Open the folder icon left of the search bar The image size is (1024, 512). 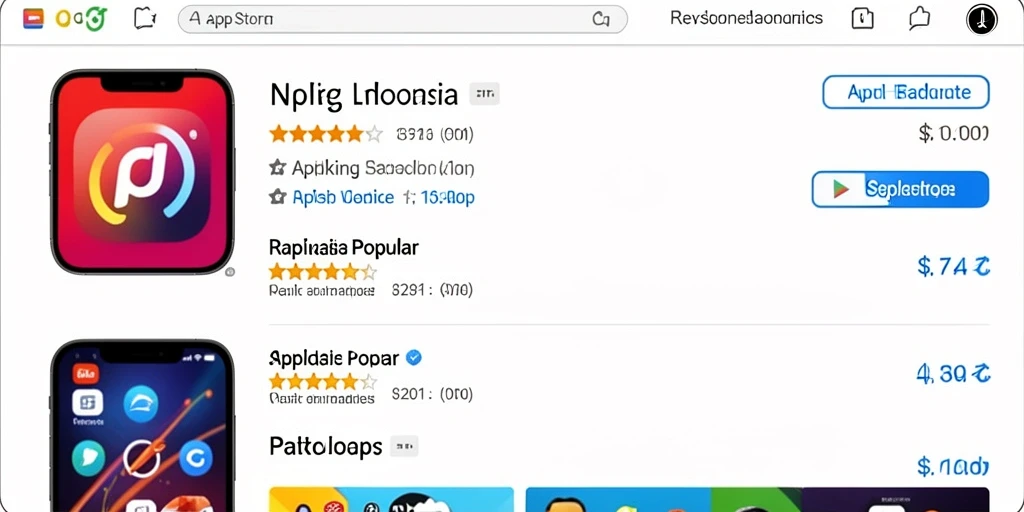[x=145, y=19]
